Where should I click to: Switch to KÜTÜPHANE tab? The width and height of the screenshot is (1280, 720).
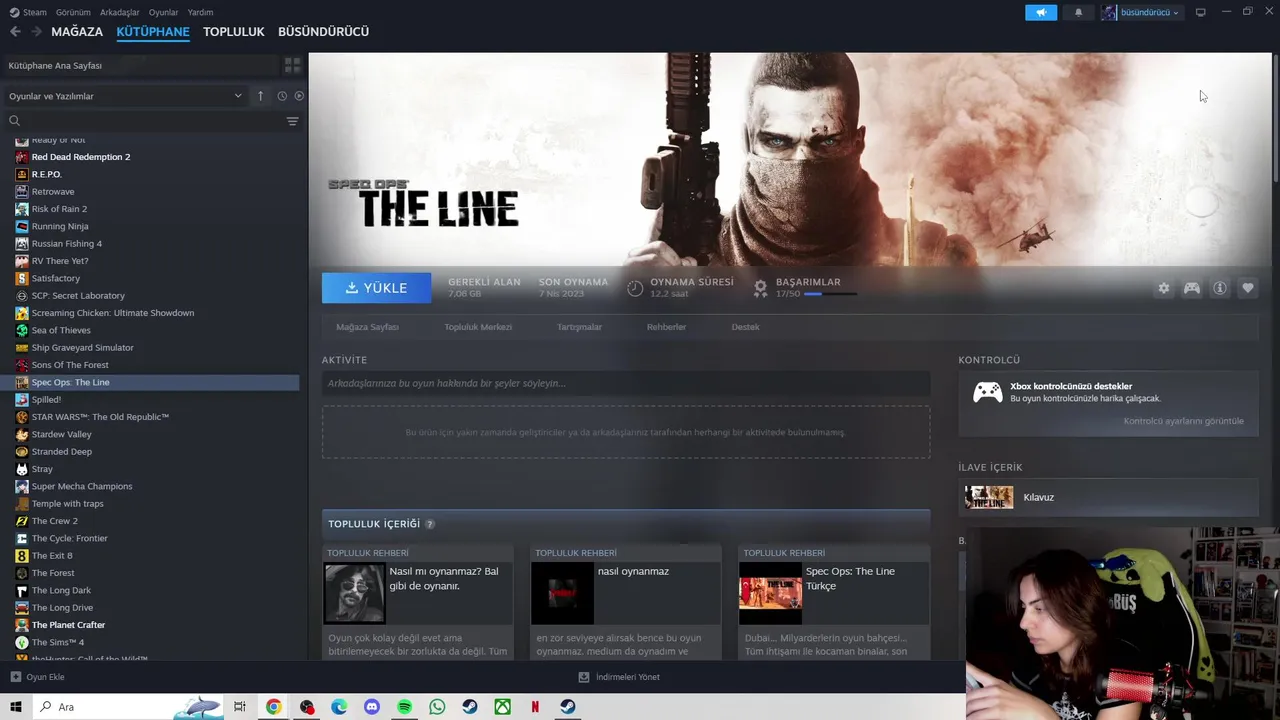click(153, 32)
